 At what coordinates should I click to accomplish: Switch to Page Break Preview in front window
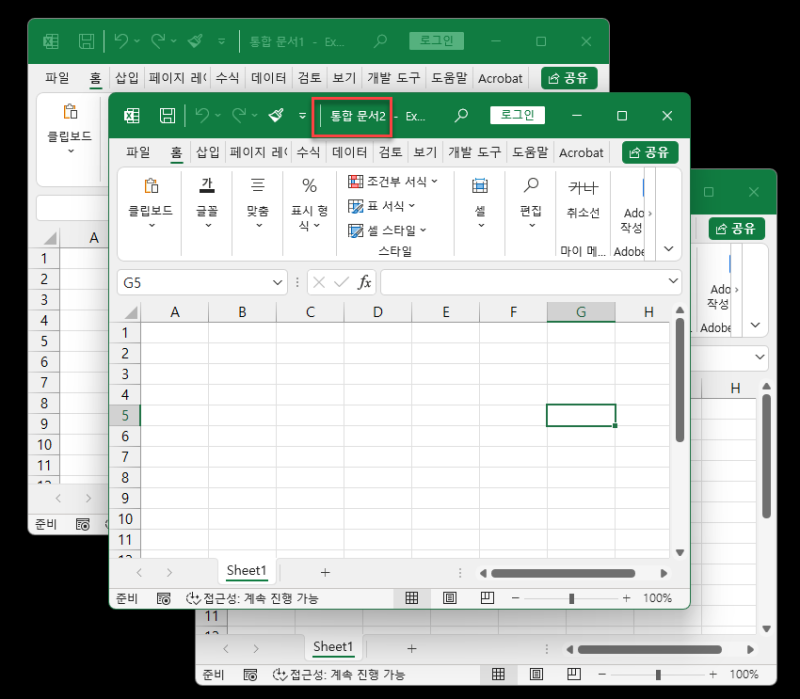(x=487, y=598)
